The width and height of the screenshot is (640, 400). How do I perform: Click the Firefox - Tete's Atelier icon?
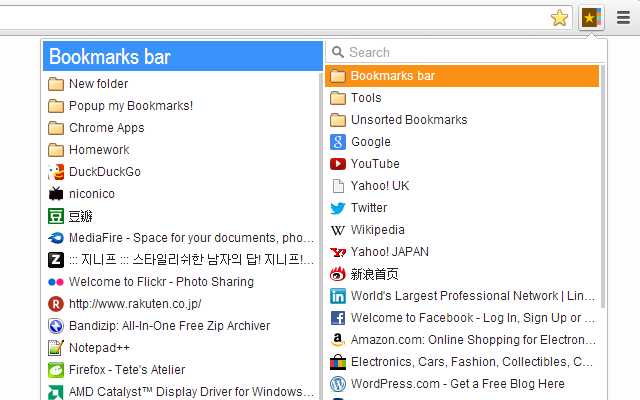point(56,370)
